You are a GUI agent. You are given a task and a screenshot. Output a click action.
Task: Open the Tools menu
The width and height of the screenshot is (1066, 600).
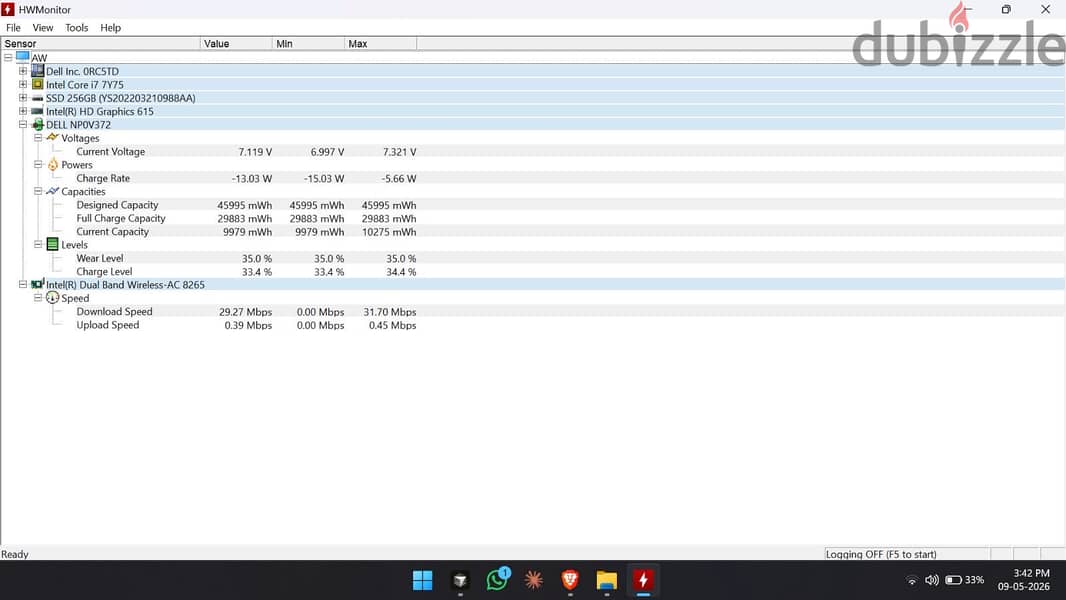[77, 28]
